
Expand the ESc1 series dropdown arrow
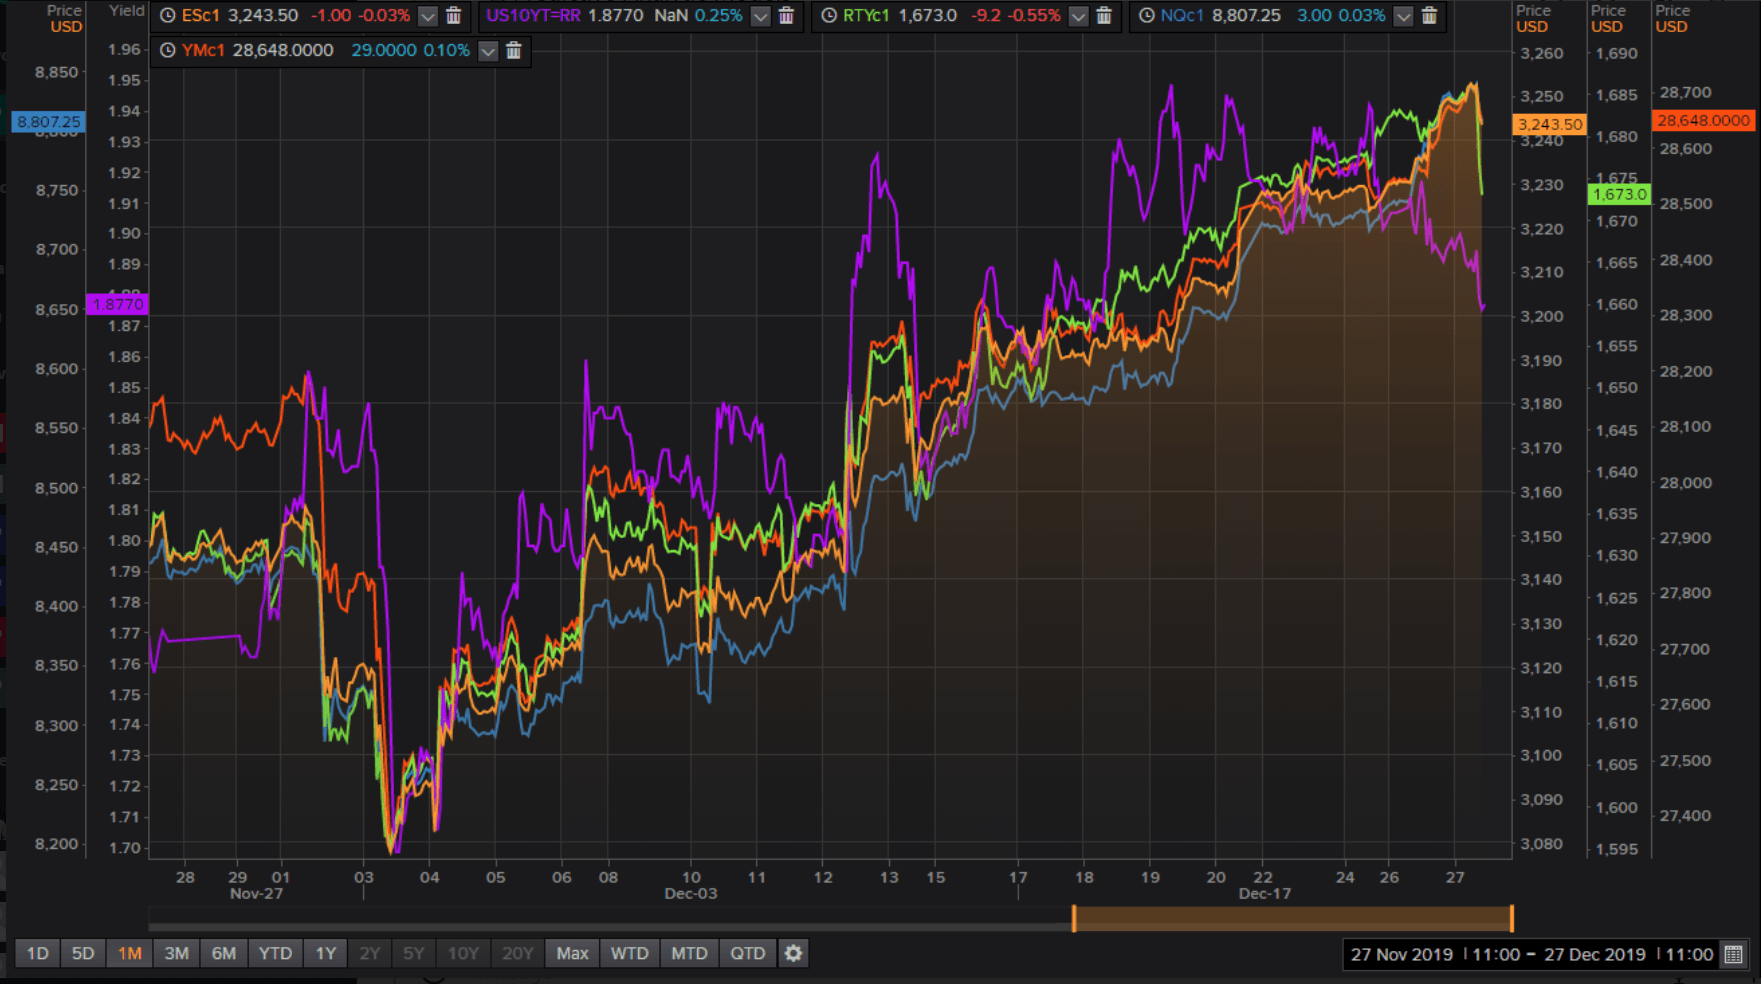point(428,16)
